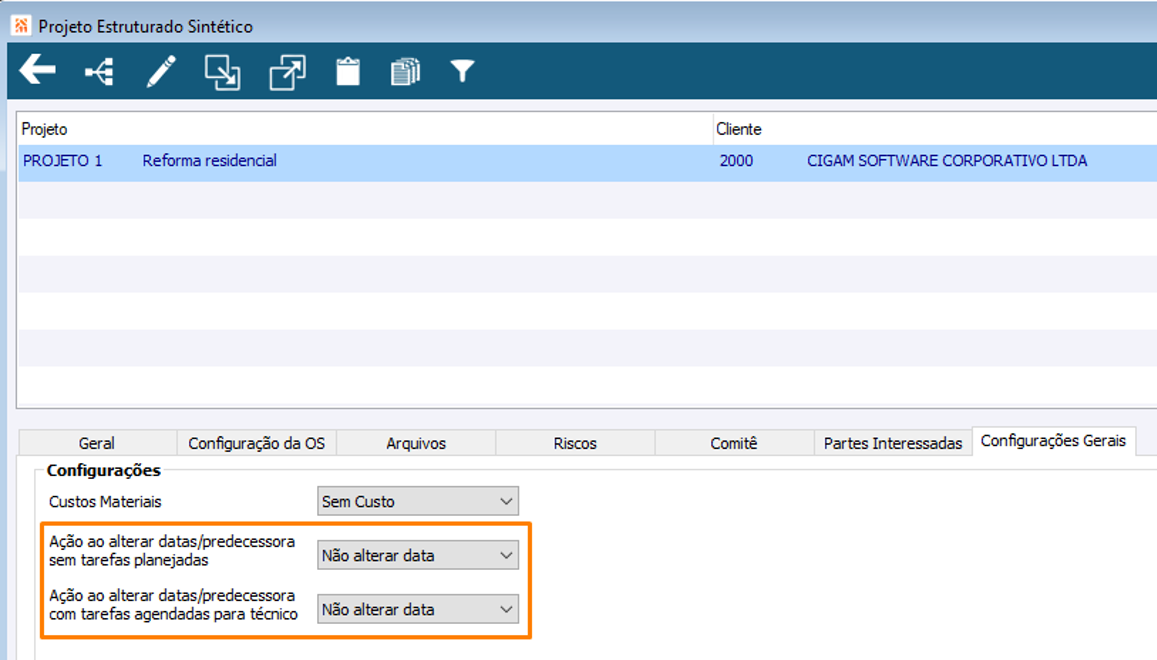Click the Projeto column header
1157x660 pixels.
pyautogui.click(x=44, y=128)
